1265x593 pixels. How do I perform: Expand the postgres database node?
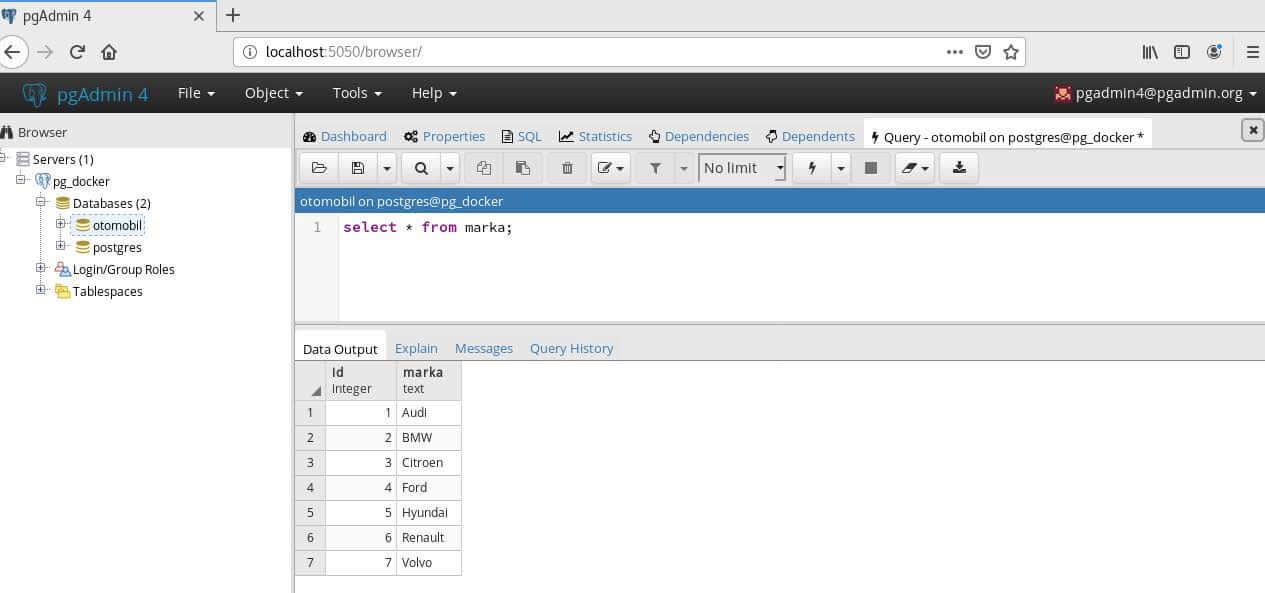61,246
